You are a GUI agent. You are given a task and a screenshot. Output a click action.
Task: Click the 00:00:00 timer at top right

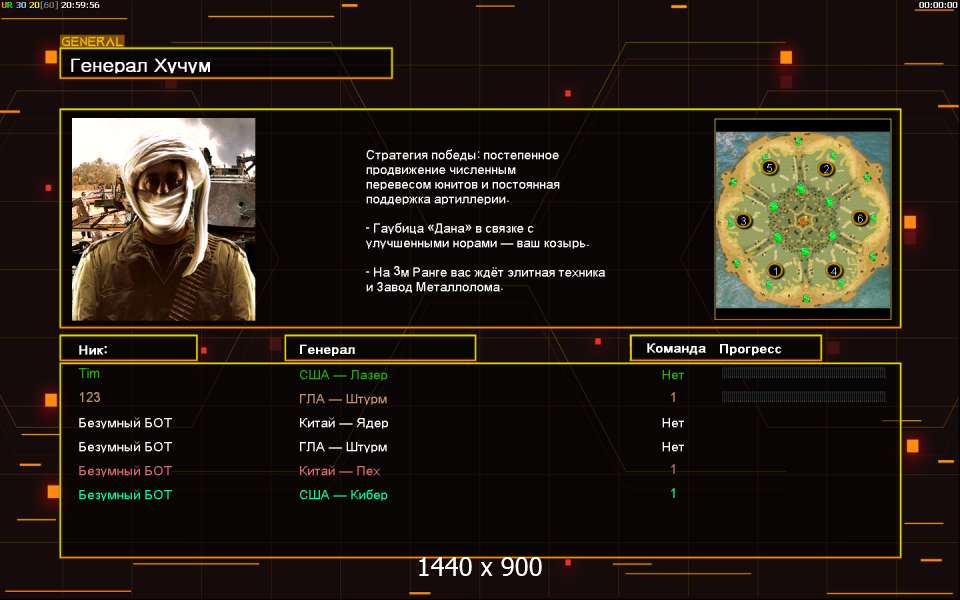tap(937, 5)
